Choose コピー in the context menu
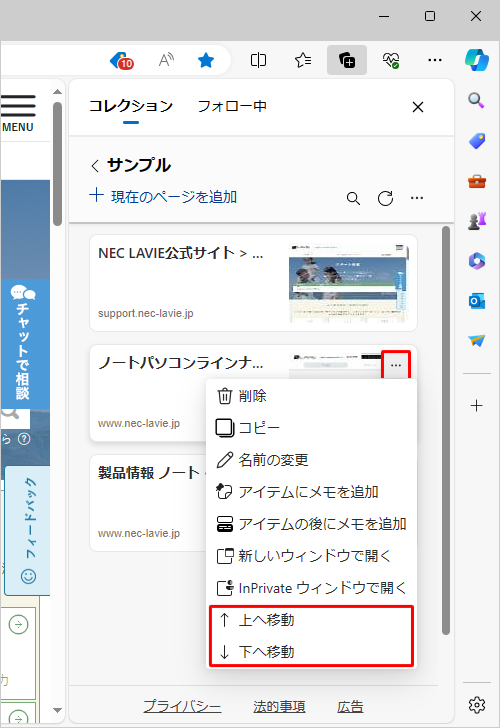The width and height of the screenshot is (500, 728). [311, 428]
